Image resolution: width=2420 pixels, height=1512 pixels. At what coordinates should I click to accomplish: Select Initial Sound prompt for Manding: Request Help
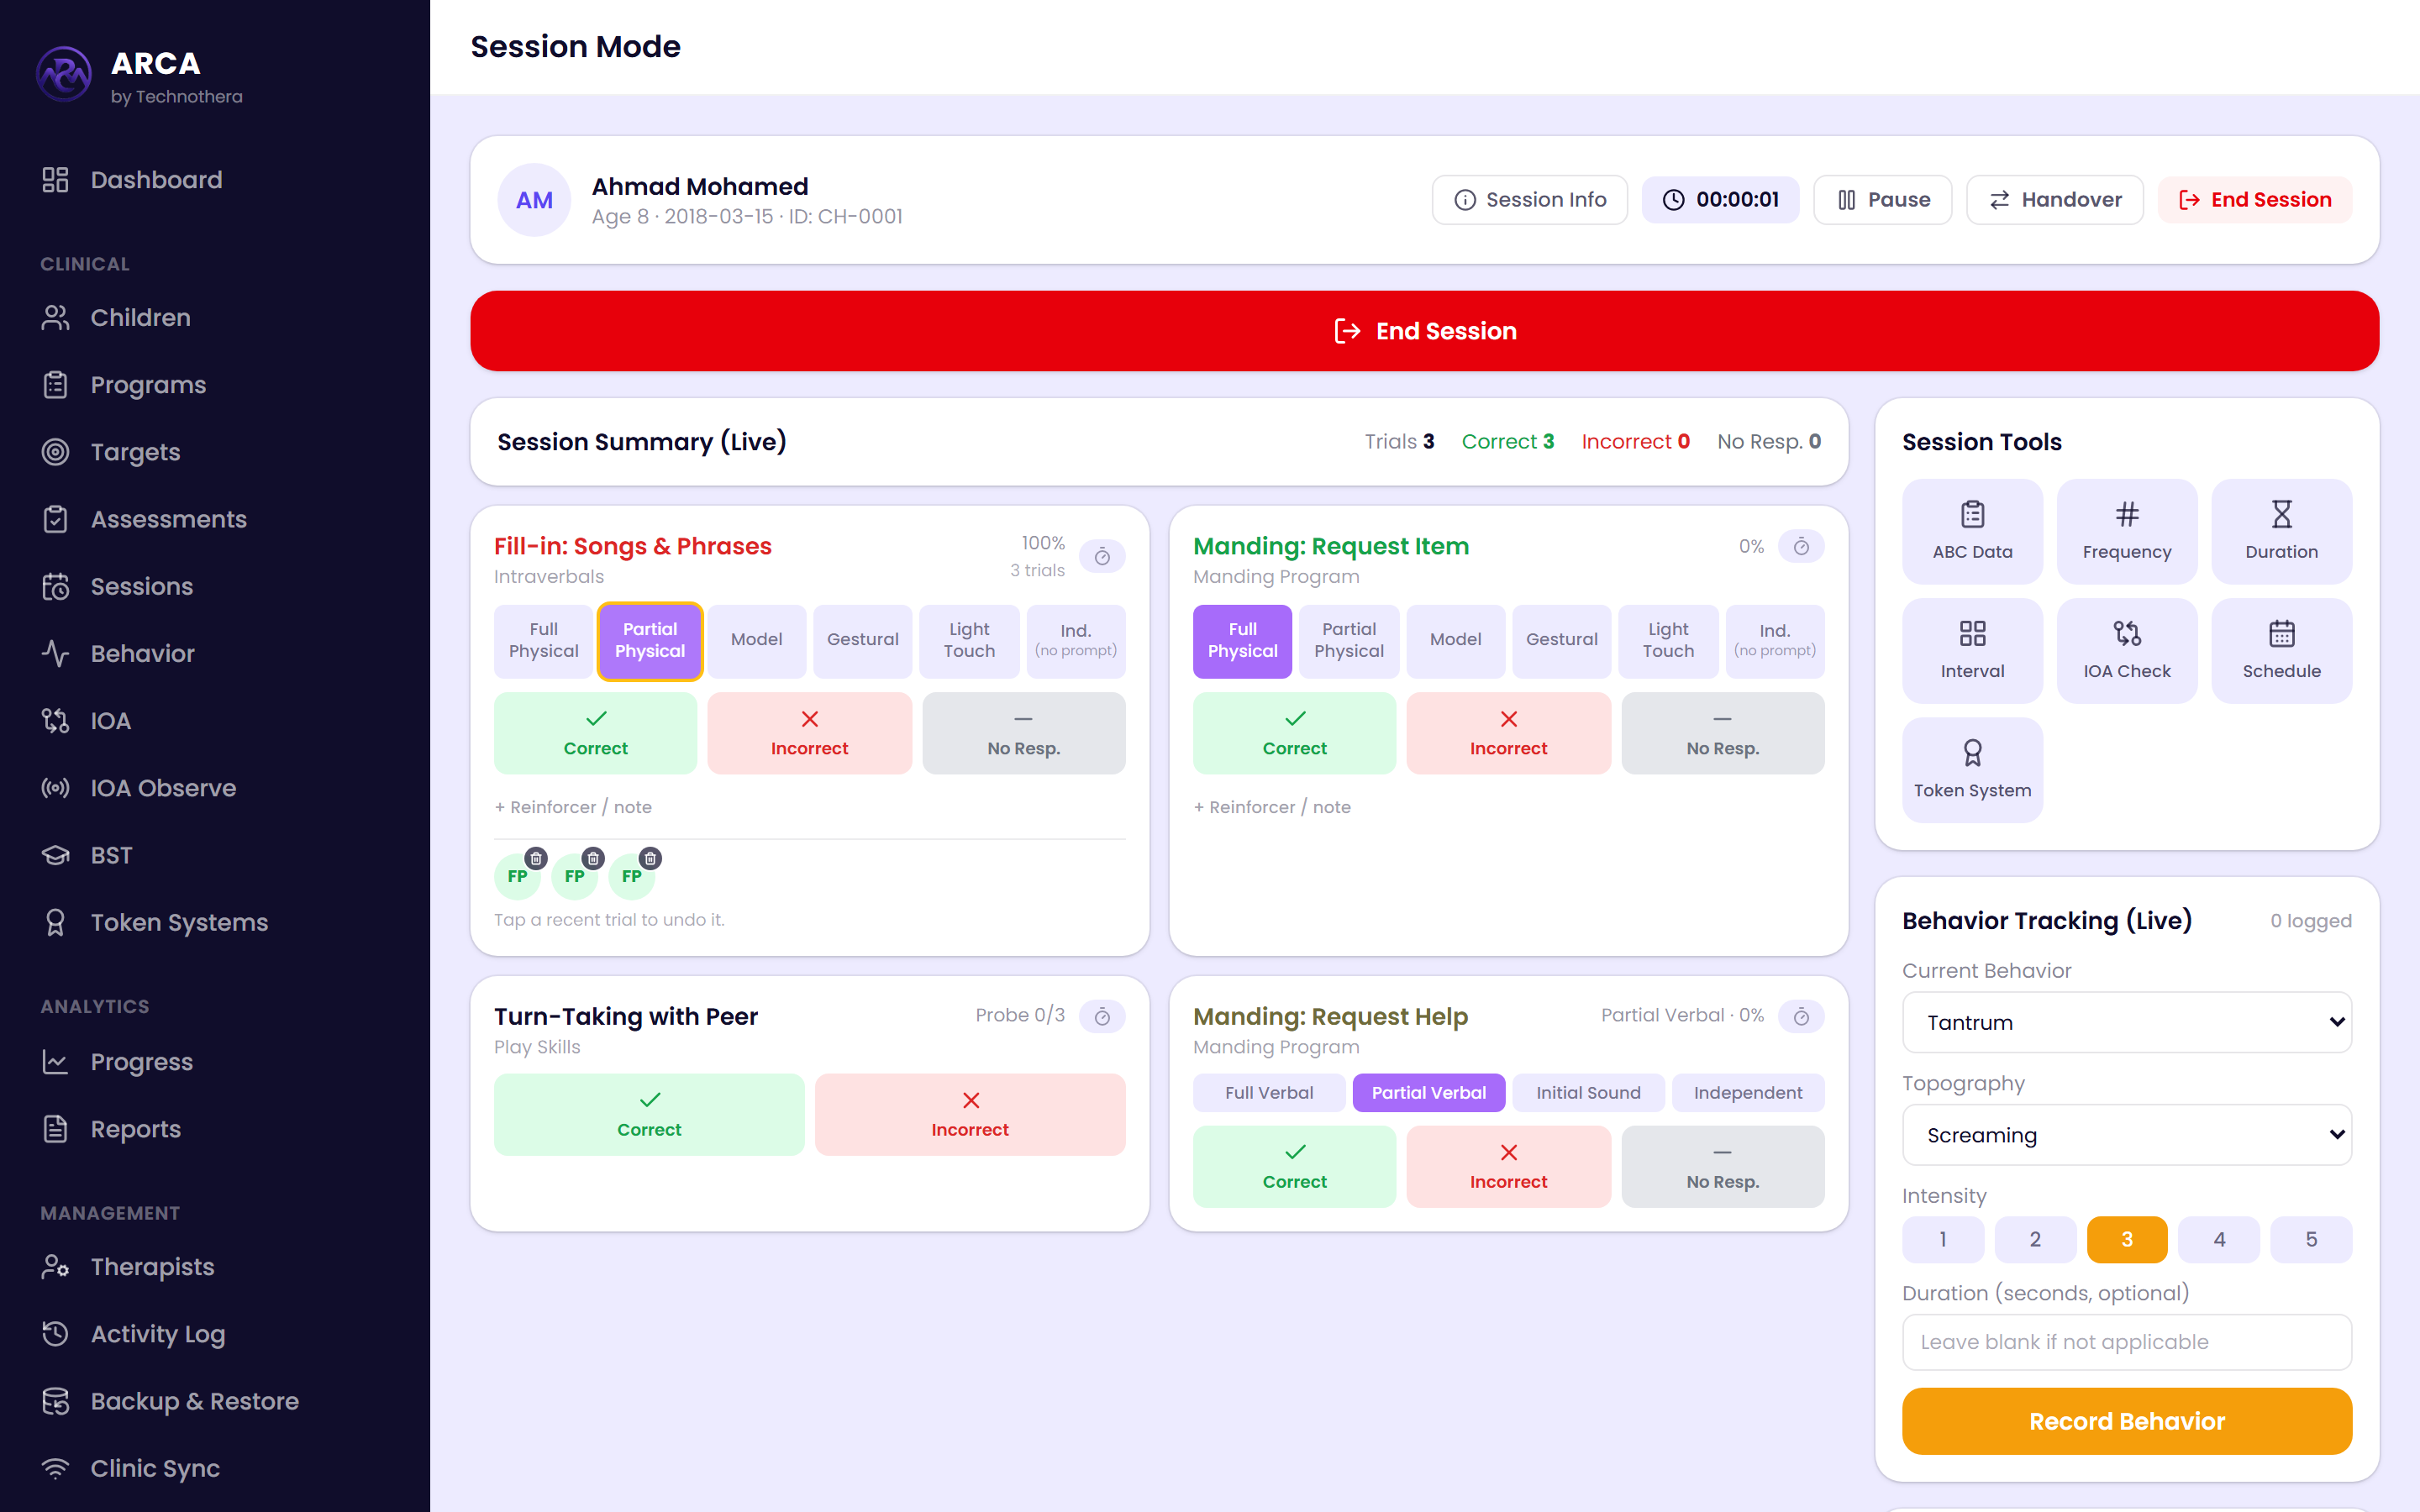1588,1093
